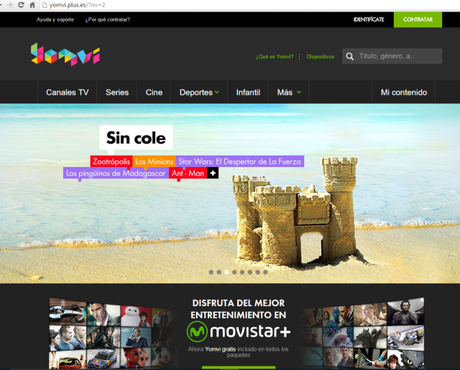This screenshot has width=460, height=370.
Task: Click the browser address bar URL
Action: 77,5
